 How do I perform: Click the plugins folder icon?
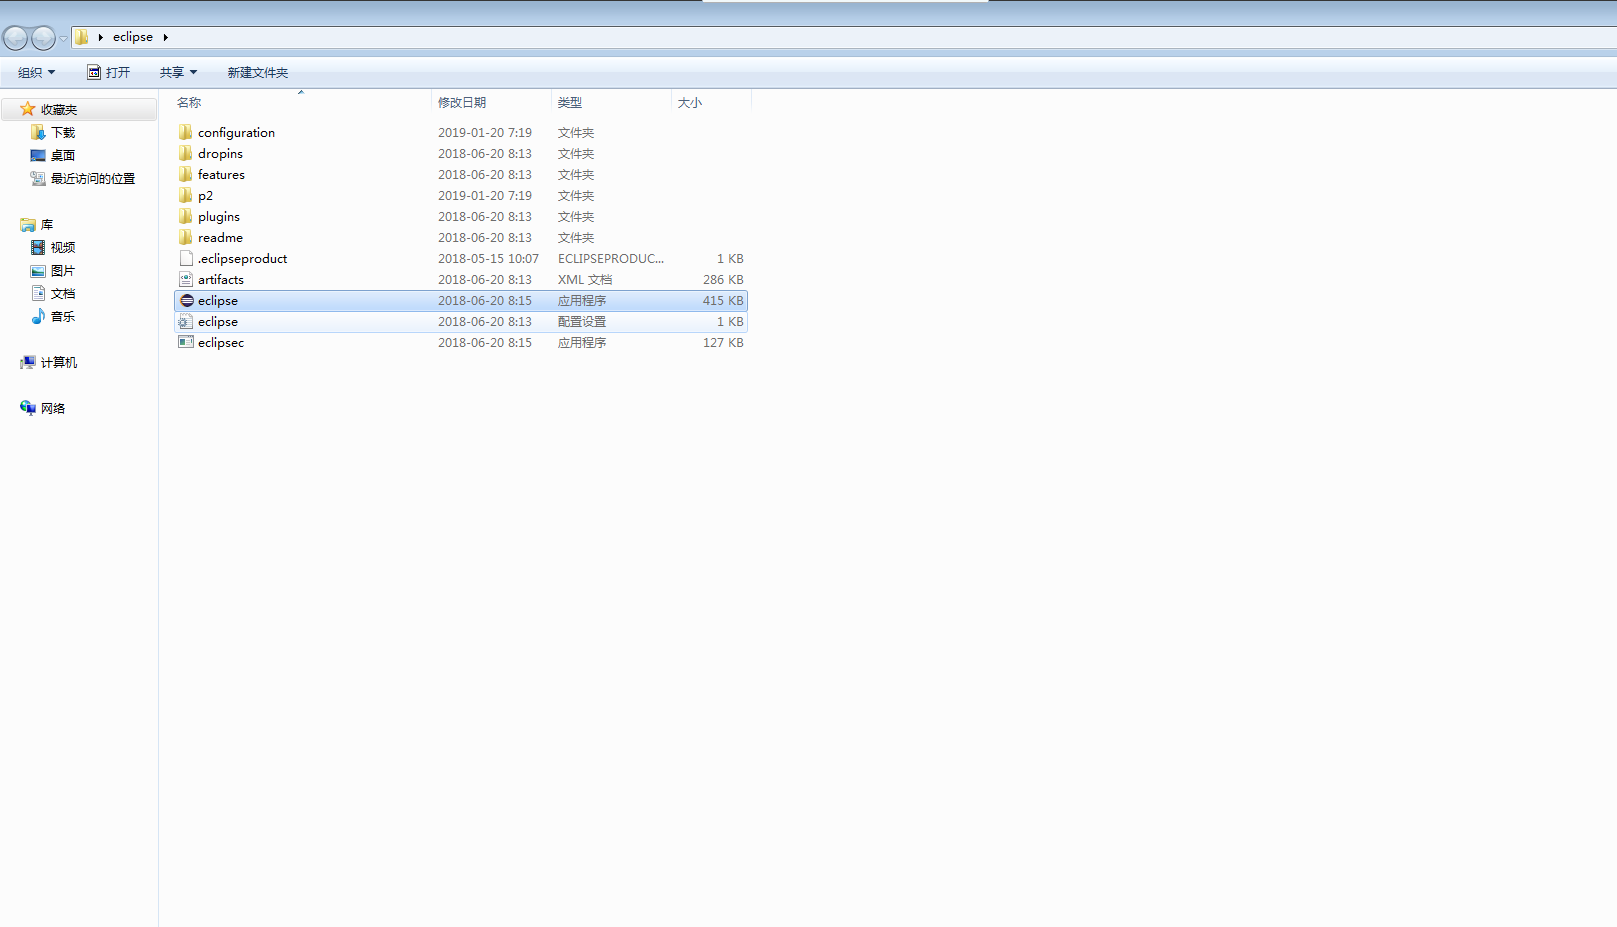186,216
